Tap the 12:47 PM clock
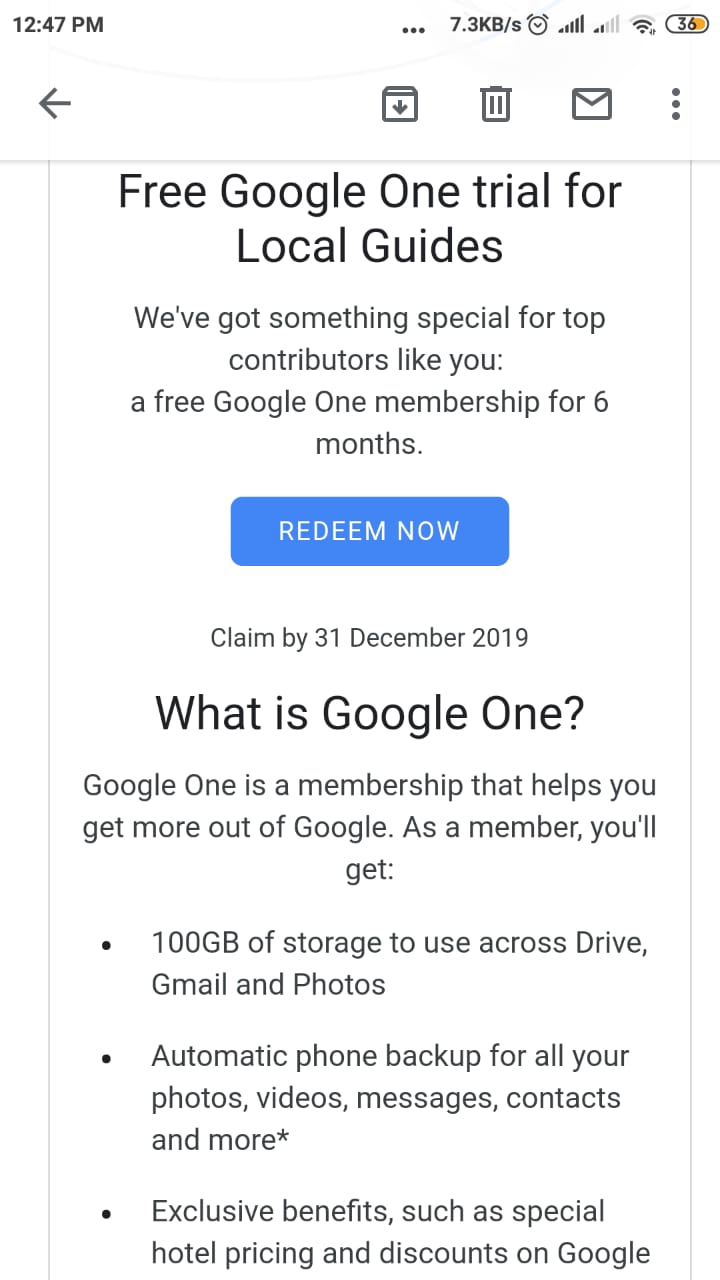The height and width of the screenshot is (1280, 720). coord(58,25)
